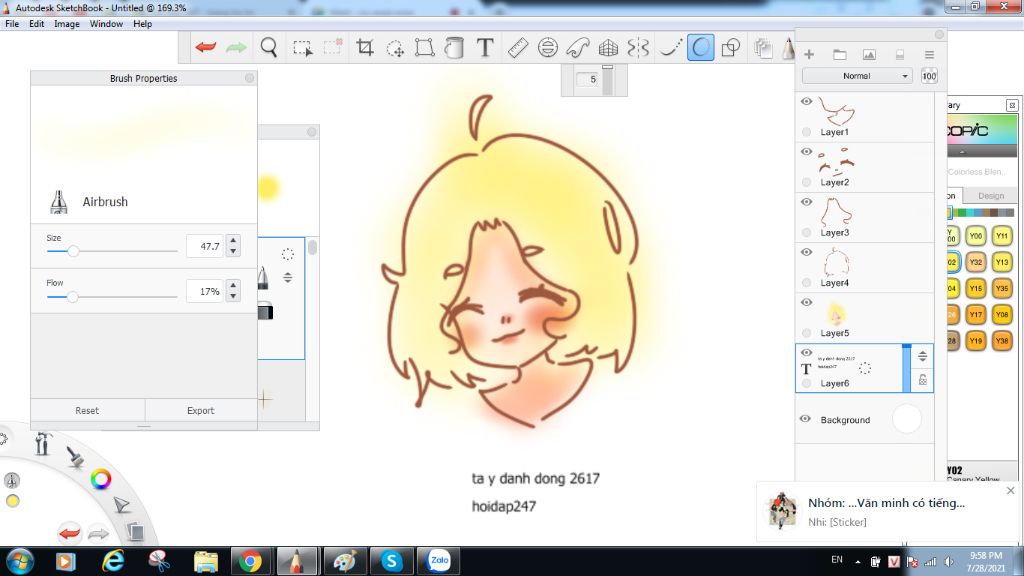This screenshot has width=1024, height=576.
Task: Open the color wheel in the lagoon
Action: click(x=101, y=479)
